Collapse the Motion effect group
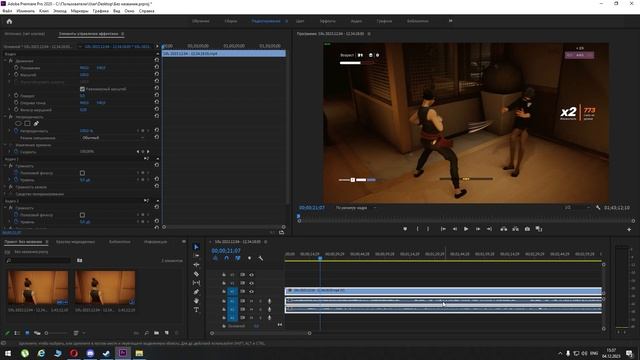640x360 pixels. pyautogui.click(x=5, y=61)
